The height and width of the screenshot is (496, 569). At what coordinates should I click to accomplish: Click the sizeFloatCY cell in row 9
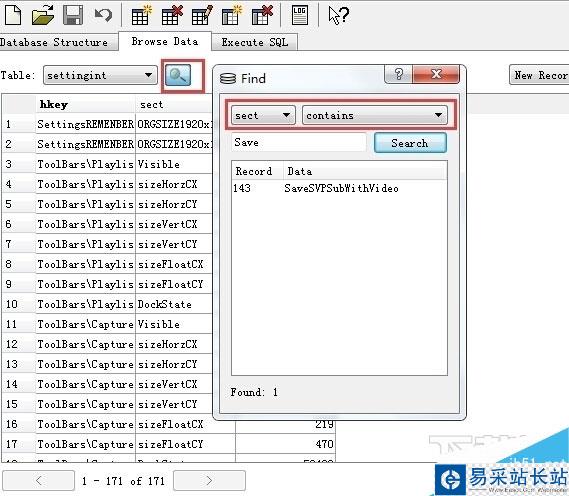click(x=173, y=284)
